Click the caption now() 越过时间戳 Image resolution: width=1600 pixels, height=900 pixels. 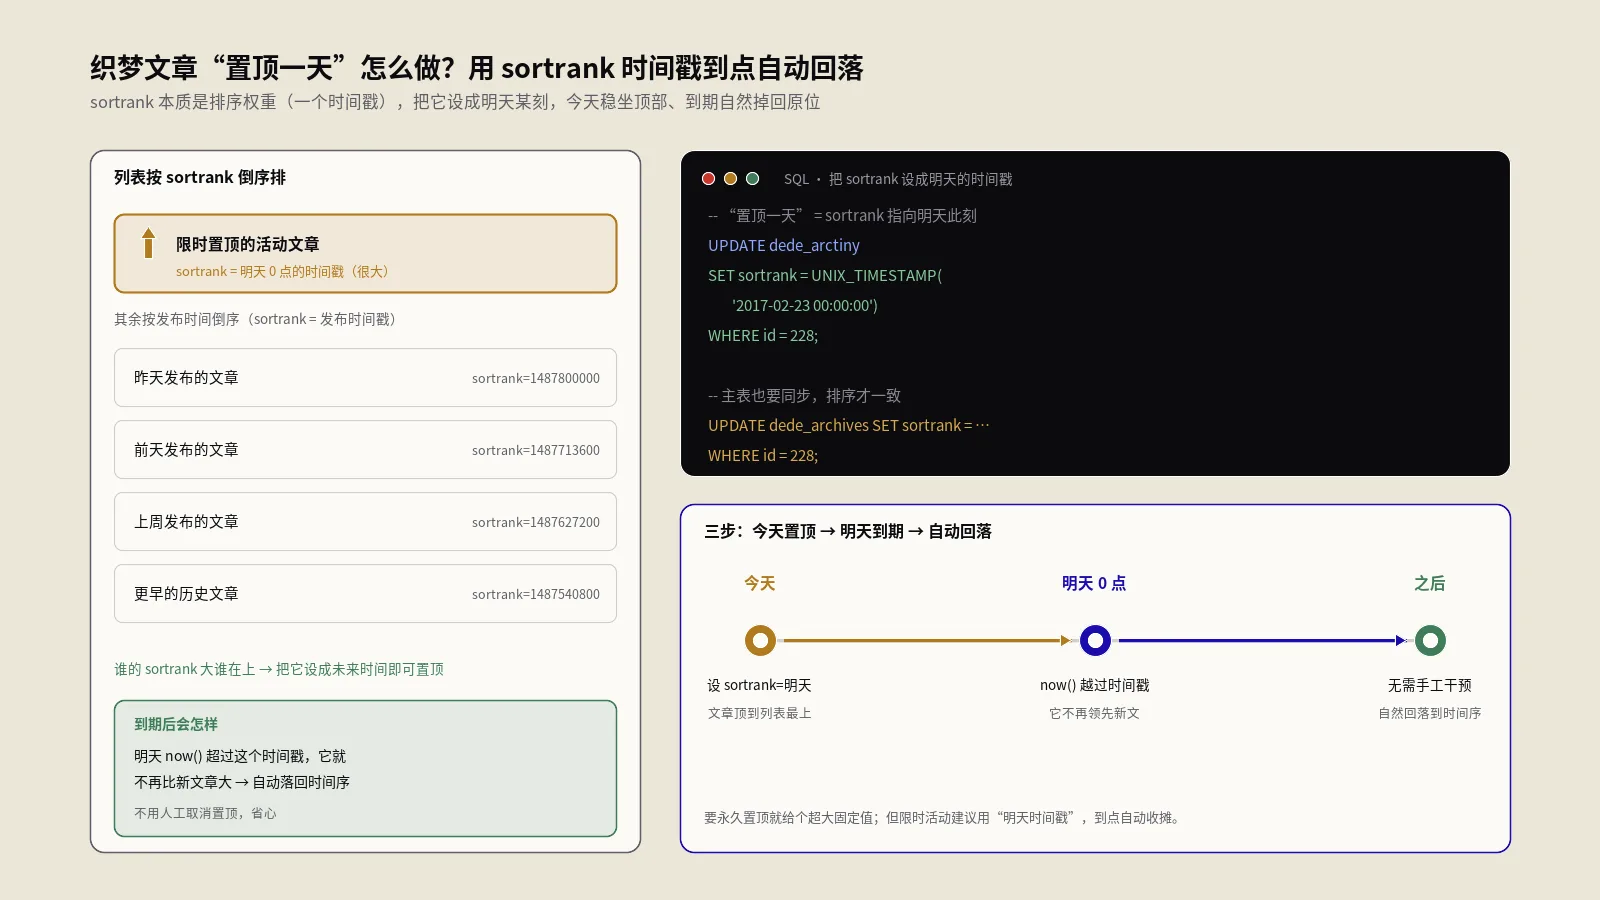(1095, 685)
